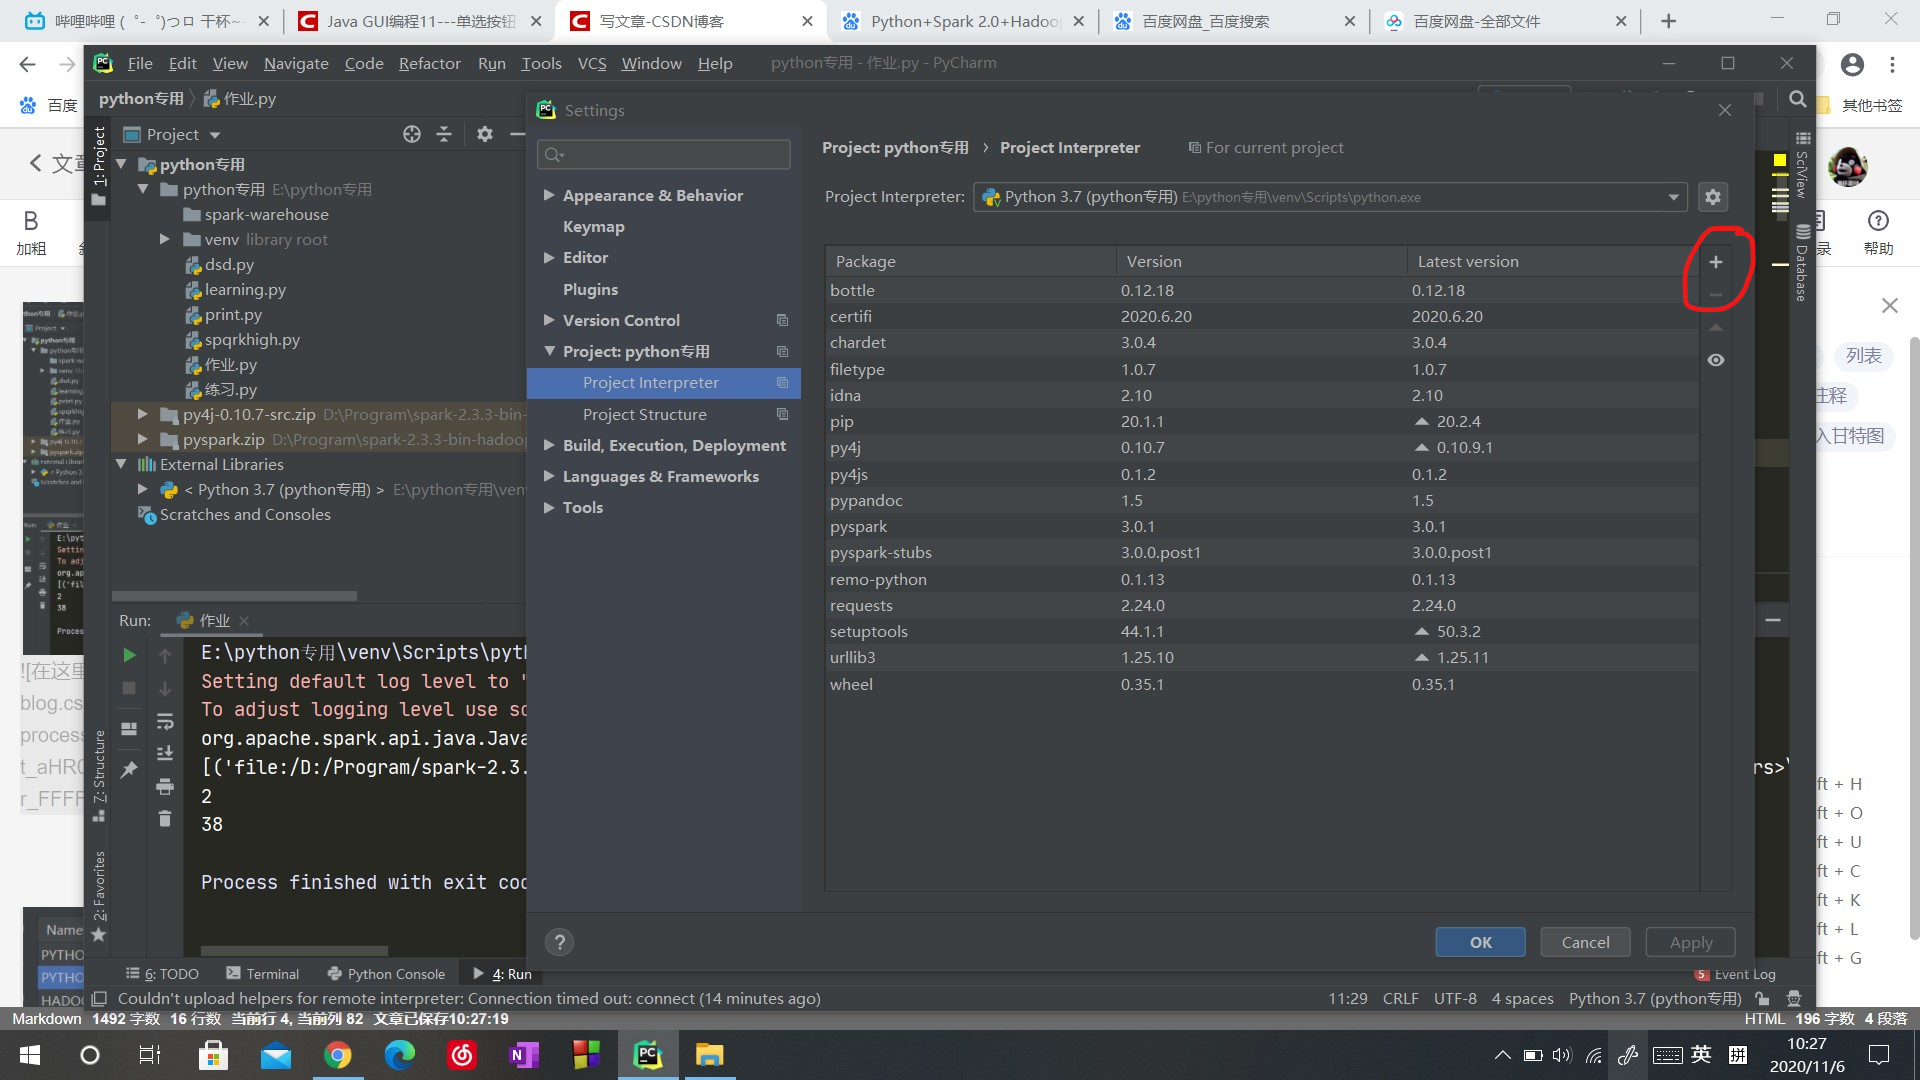Click the Settings search field
This screenshot has width=1920, height=1080.
pos(664,154)
